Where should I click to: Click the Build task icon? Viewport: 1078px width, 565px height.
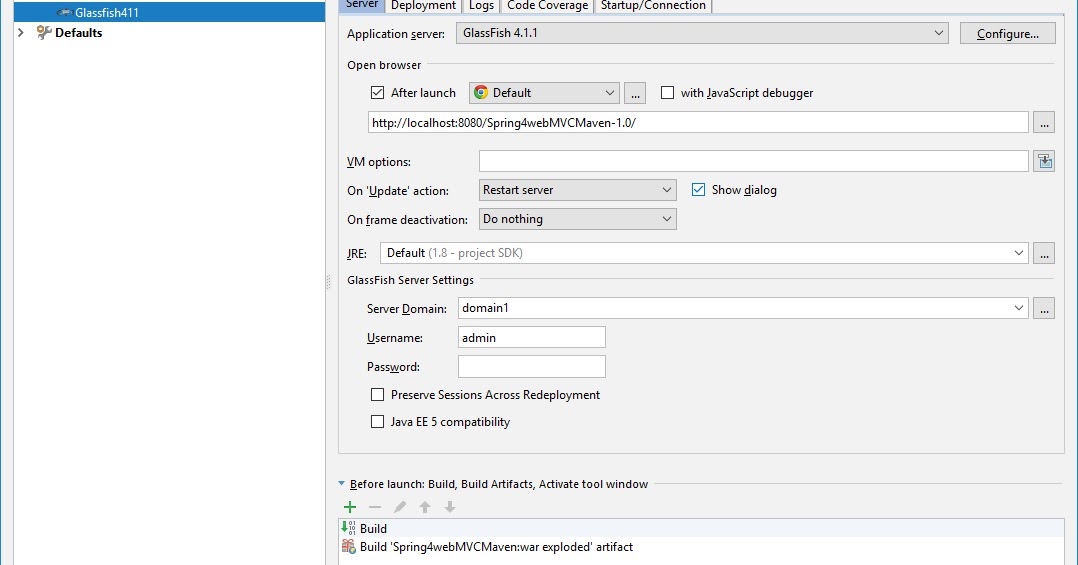[349, 528]
